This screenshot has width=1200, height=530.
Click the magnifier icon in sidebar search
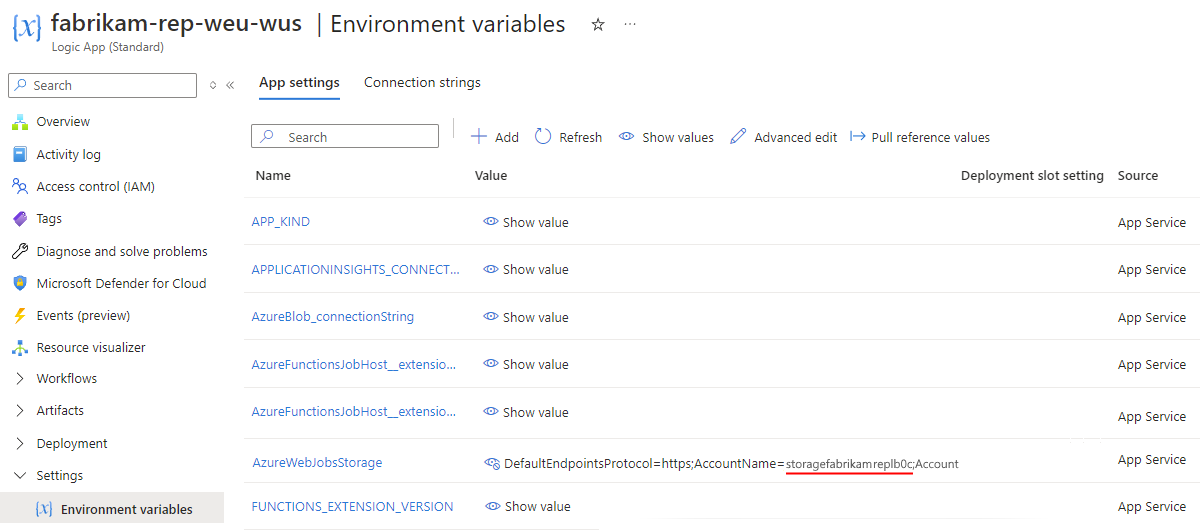21,86
